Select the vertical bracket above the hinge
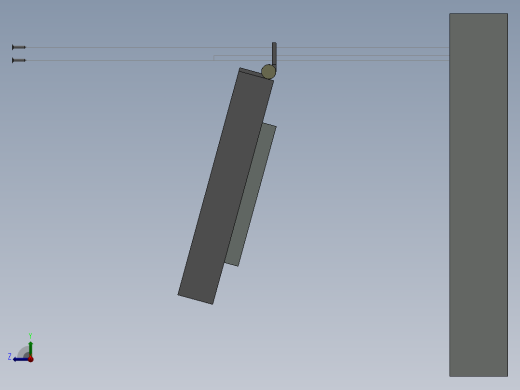 tap(274, 54)
